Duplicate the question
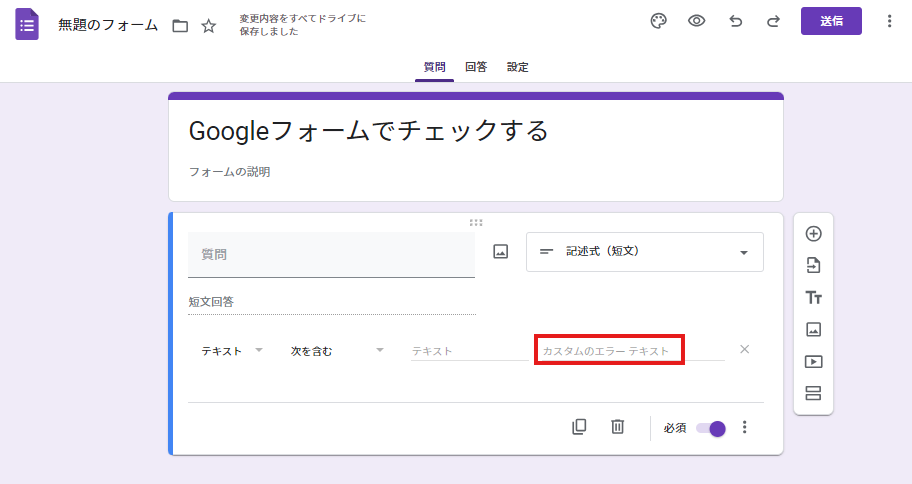The height and width of the screenshot is (484, 912). 579,427
